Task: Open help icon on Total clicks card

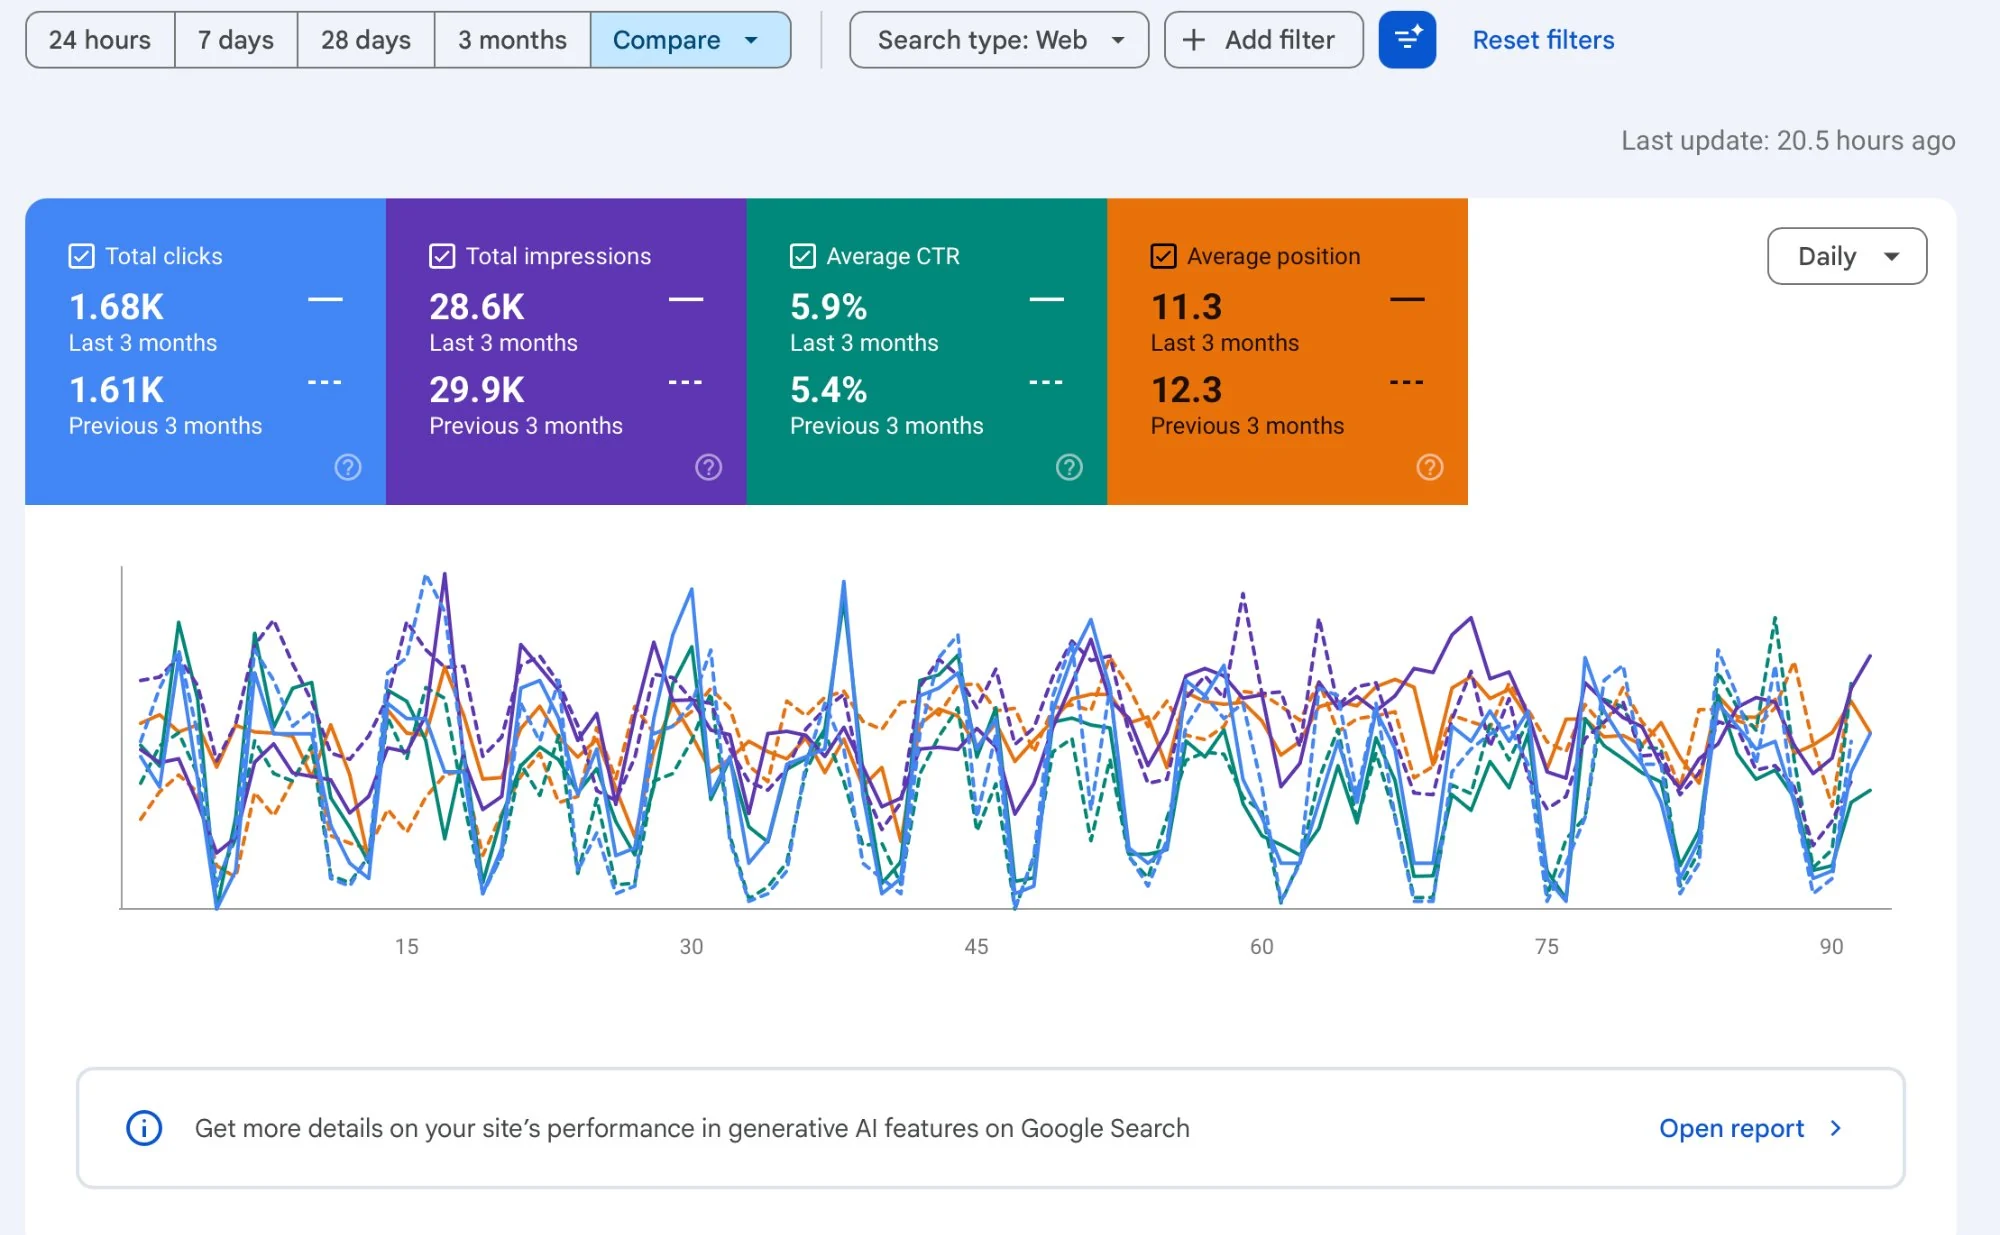Action: pyautogui.click(x=348, y=467)
